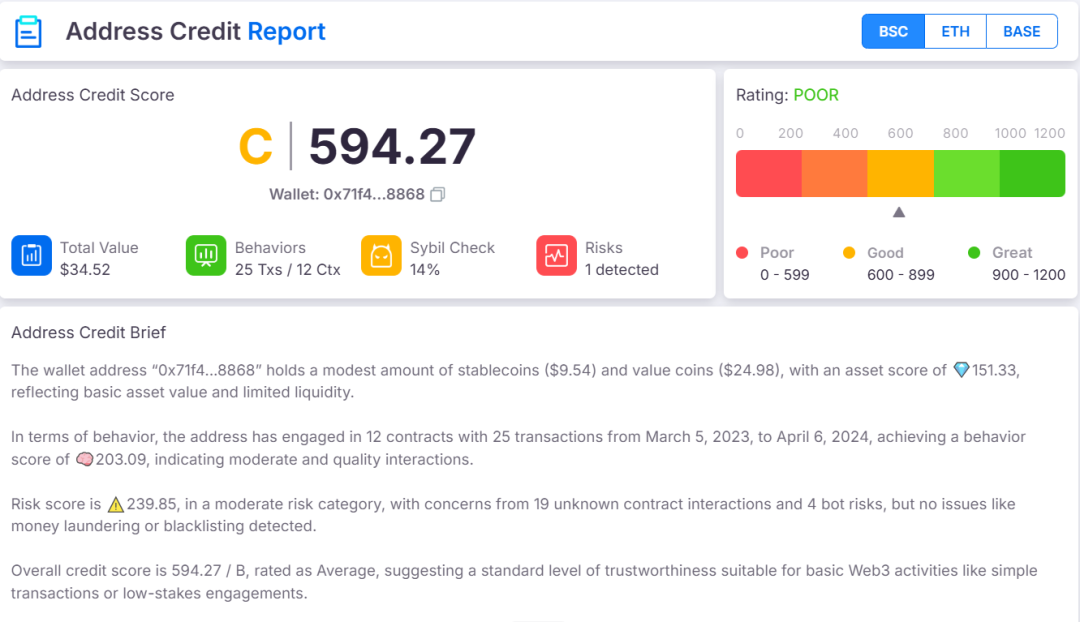Click the 594.27 credit score value
Image resolution: width=1080 pixels, height=622 pixels.
392,147
